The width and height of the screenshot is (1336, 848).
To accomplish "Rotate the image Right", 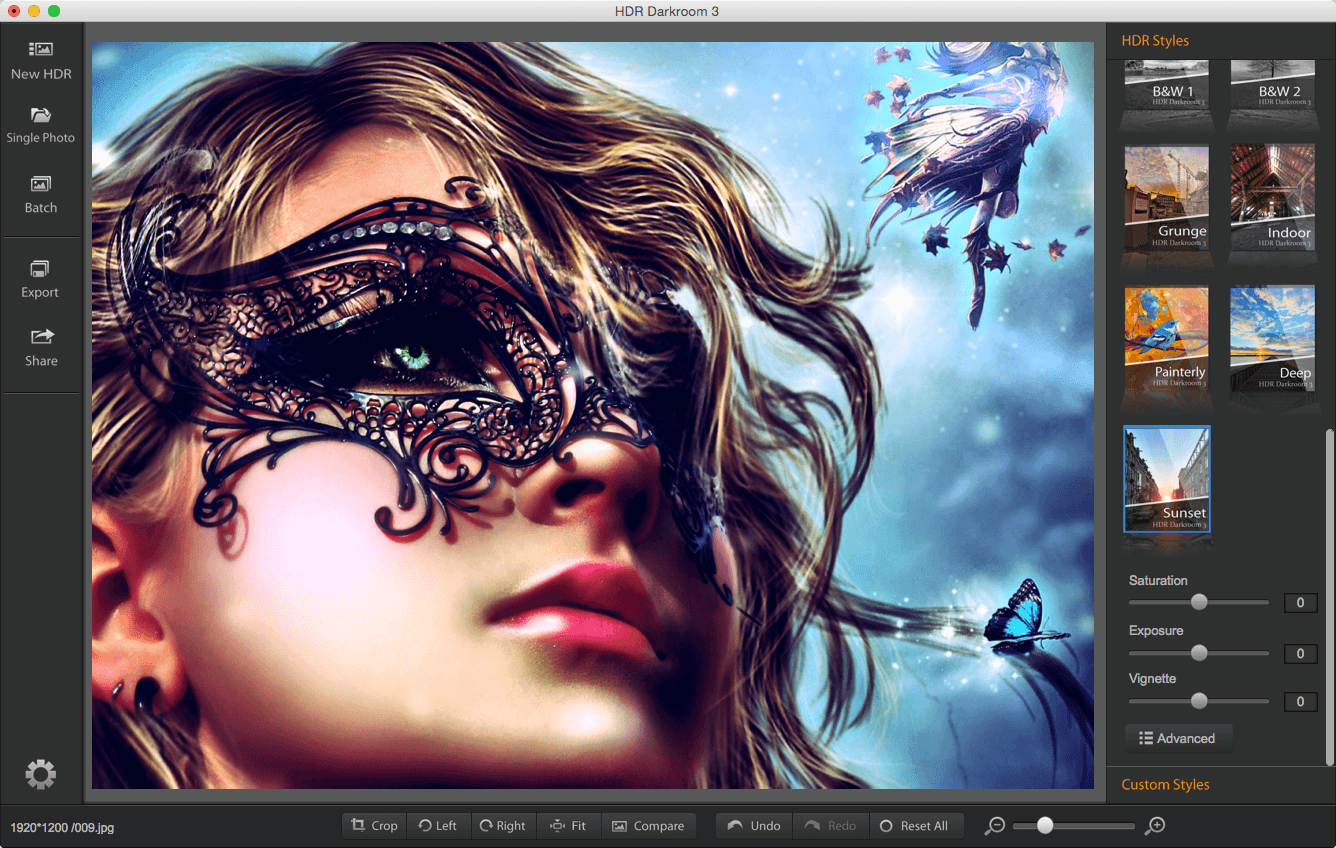I will click(503, 826).
